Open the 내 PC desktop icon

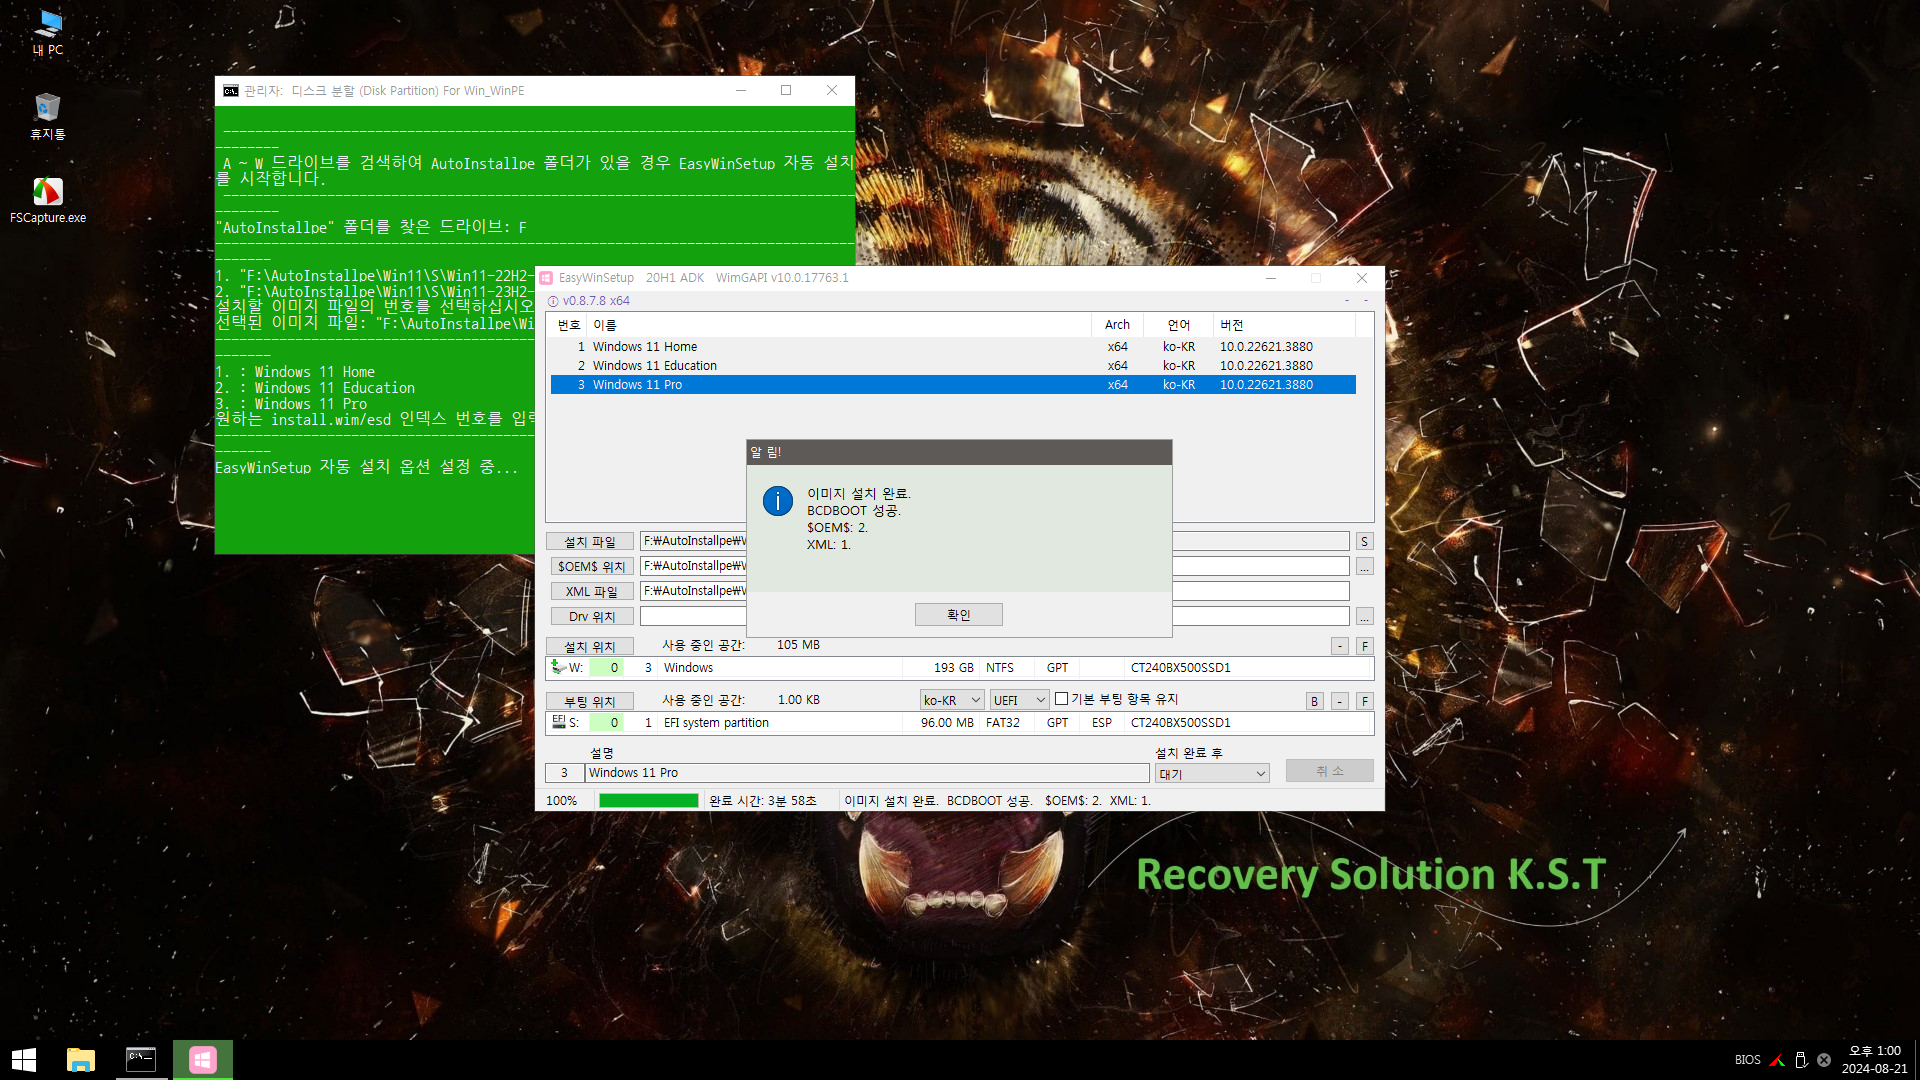(x=48, y=32)
